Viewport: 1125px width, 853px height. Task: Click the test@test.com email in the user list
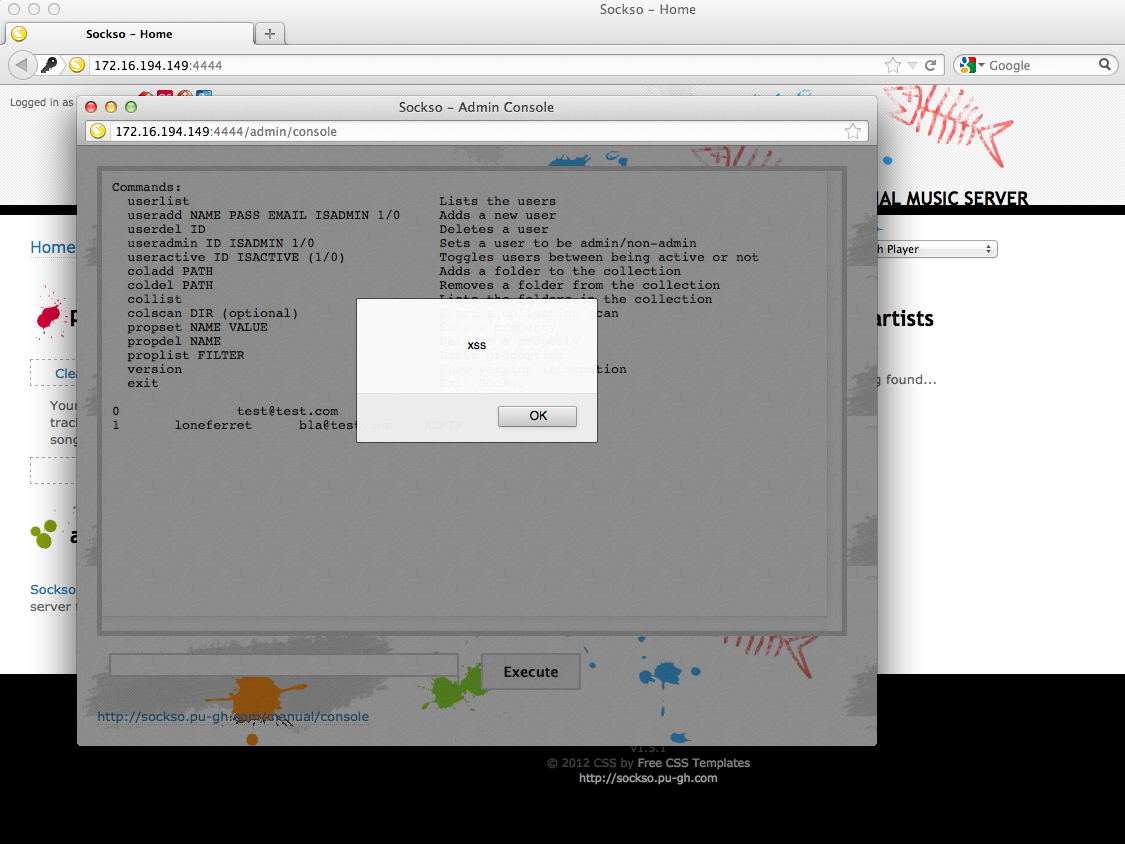(x=288, y=411)
